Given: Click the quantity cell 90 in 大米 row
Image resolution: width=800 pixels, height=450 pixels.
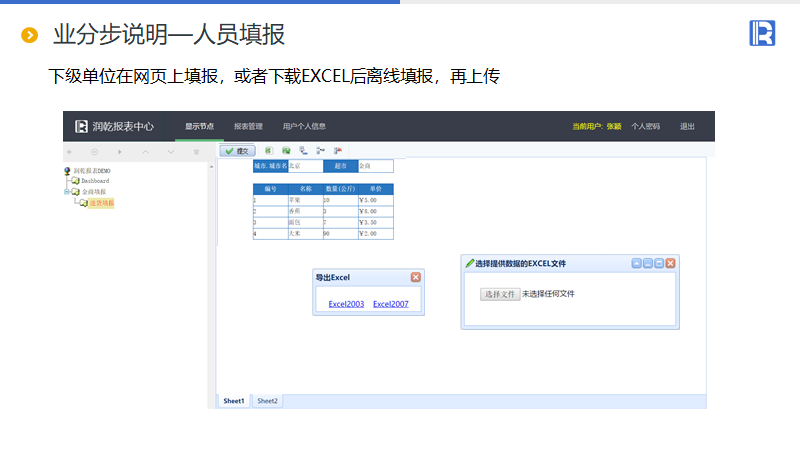Looking at the screenshot, I should click(x=341, y=234).
